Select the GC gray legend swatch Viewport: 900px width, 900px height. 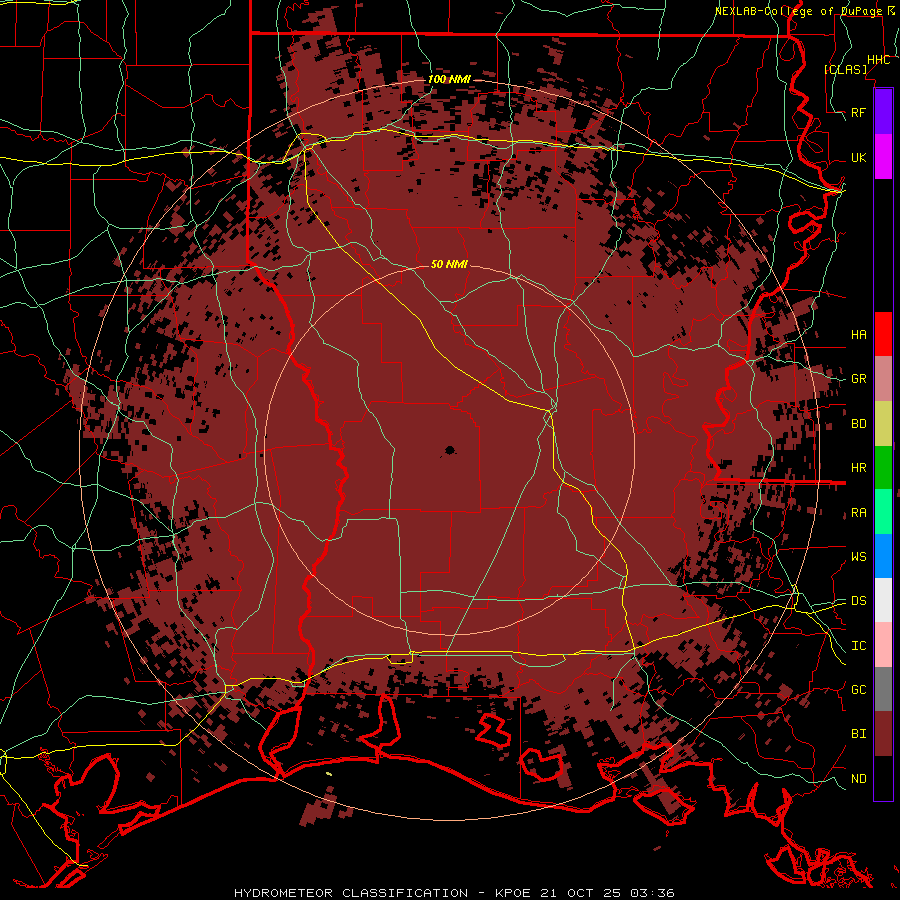point(883,689)
